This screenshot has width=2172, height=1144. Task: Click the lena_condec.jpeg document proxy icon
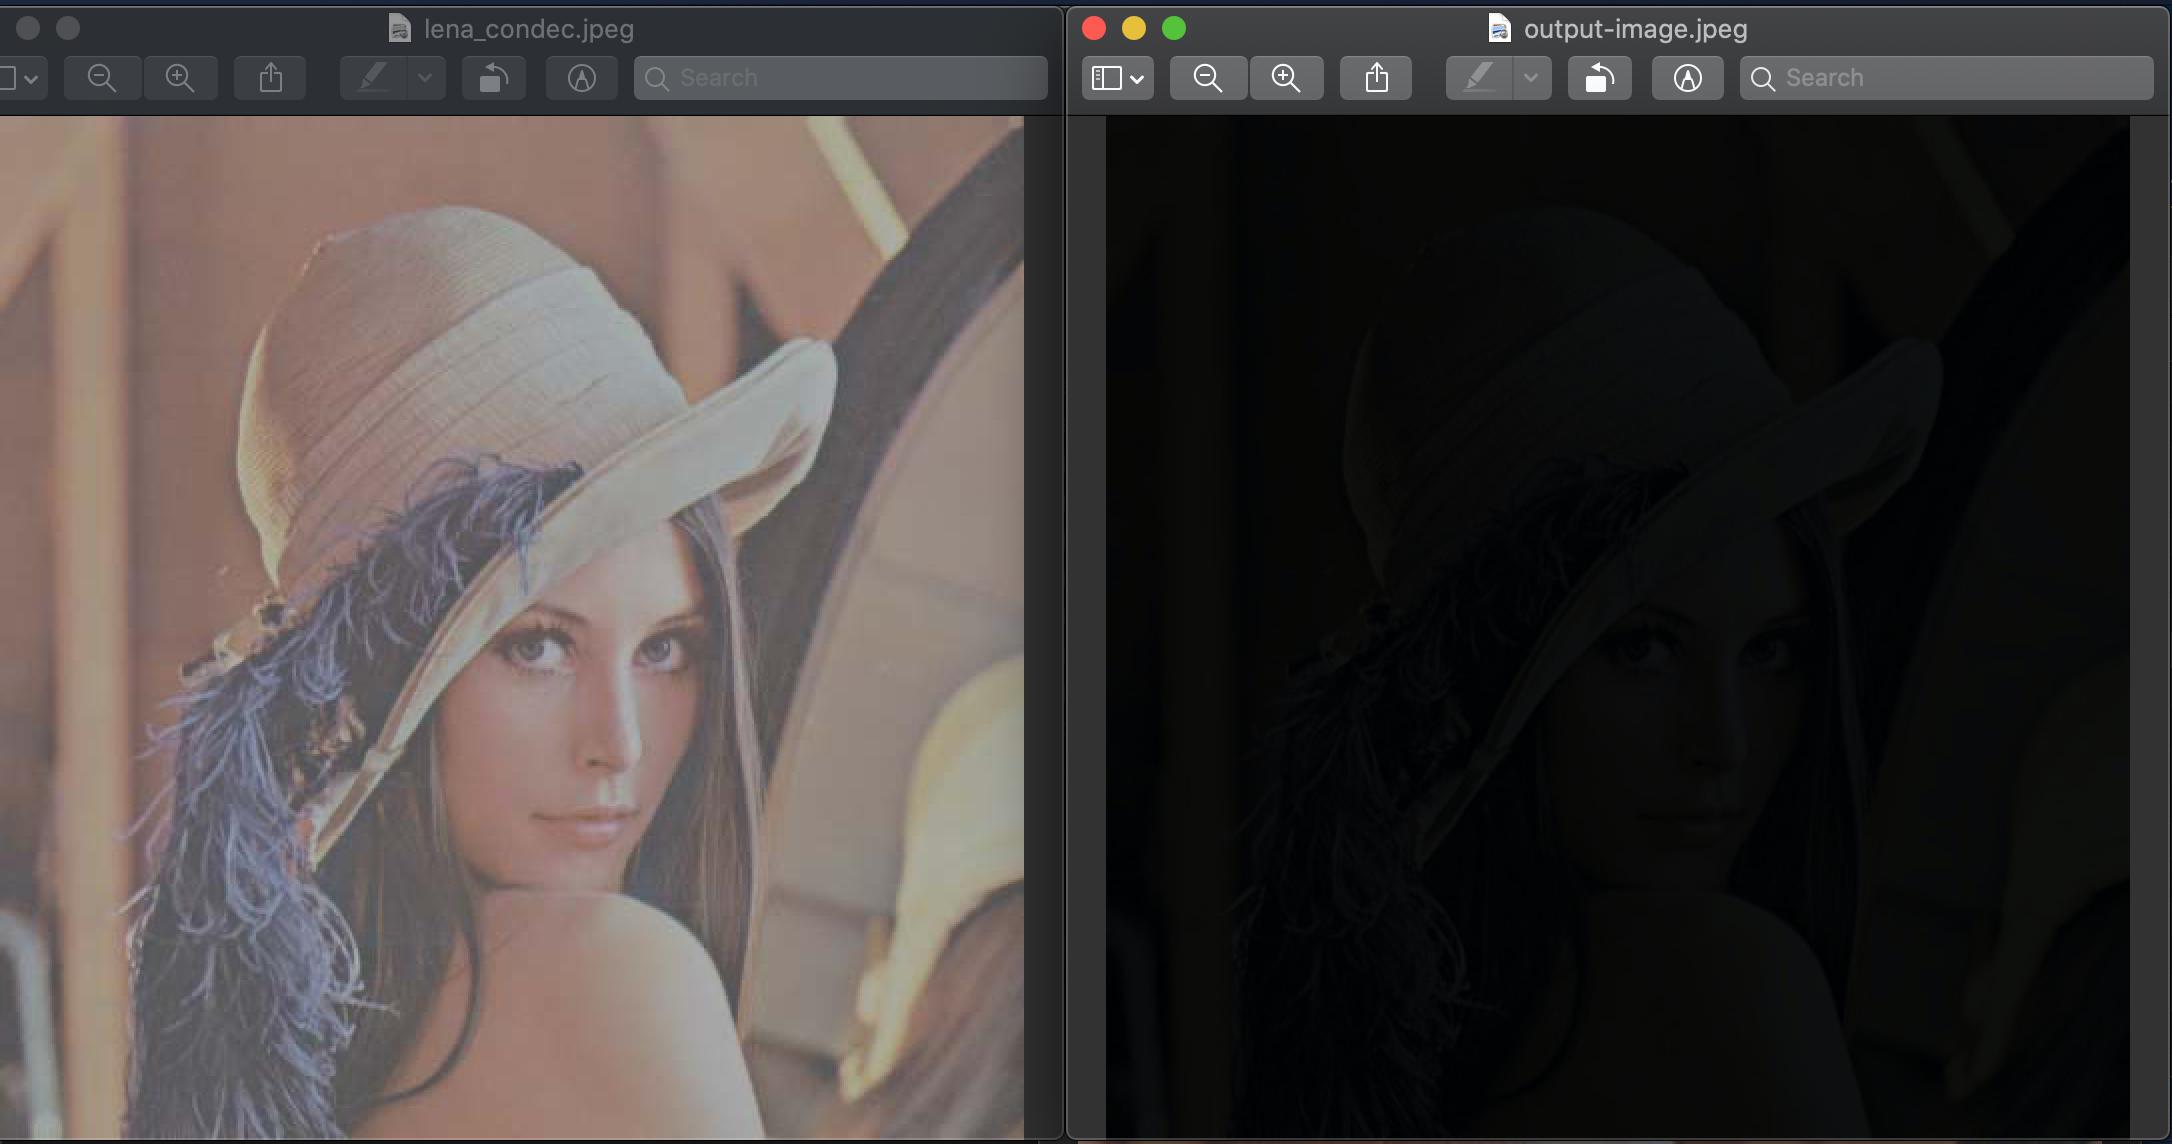[x=399, y=29]
